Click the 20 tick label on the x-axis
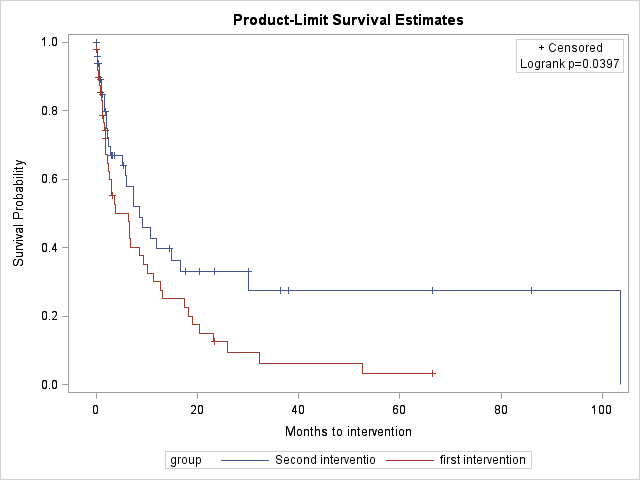 pos(197,408)
